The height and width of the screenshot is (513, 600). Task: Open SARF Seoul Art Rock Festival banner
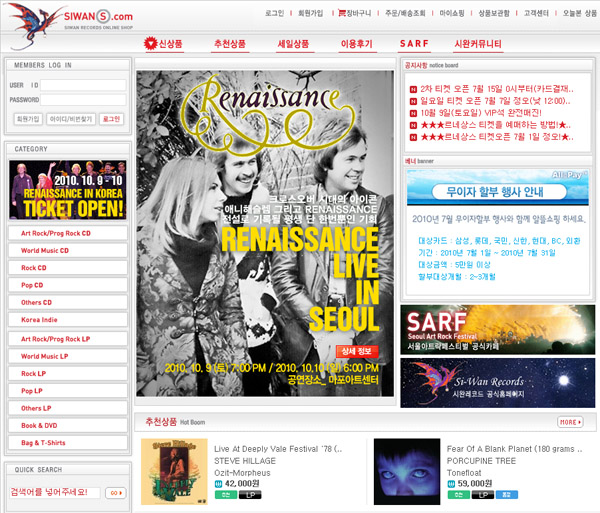pos(497,329)
